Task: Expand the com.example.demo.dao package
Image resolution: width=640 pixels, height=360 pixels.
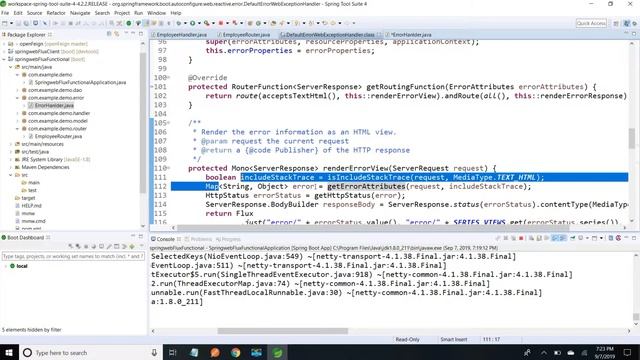Action: click(x=18, y=90)
